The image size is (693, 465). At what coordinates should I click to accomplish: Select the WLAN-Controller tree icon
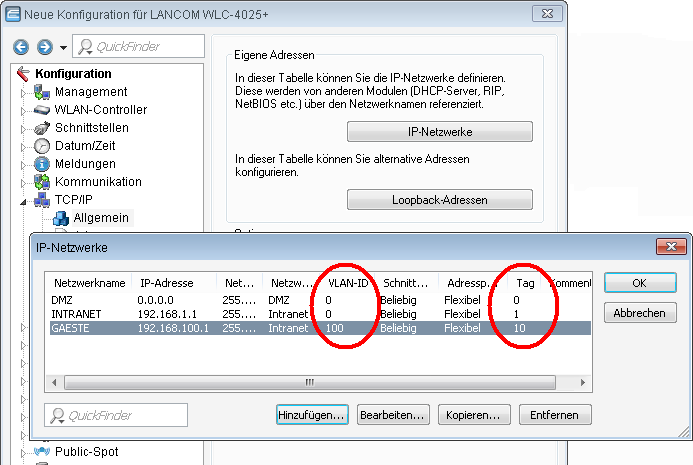click(x=42, y=110)
